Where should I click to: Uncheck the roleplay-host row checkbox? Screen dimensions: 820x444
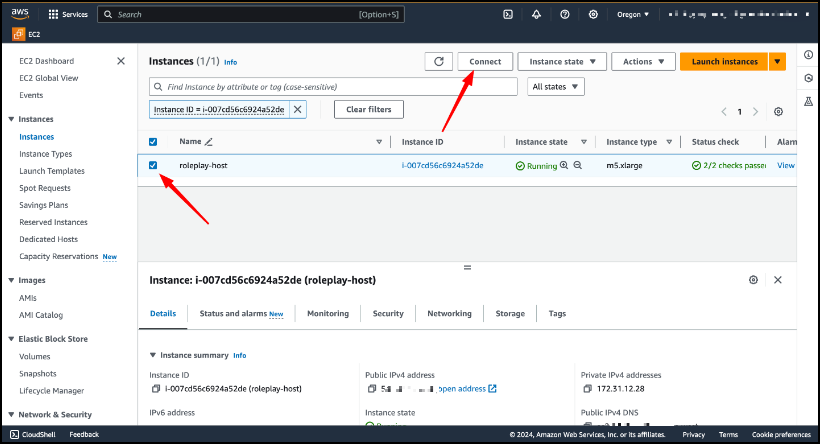[x=153, y=165]
